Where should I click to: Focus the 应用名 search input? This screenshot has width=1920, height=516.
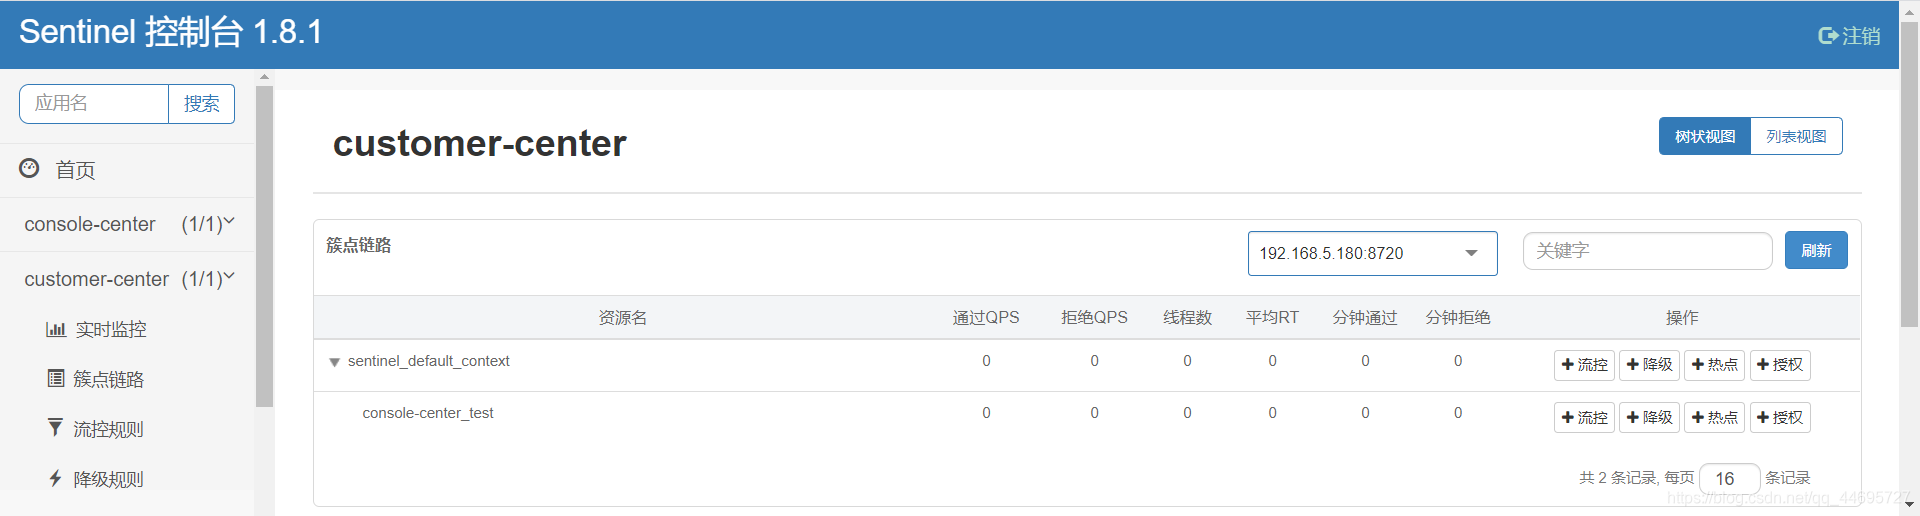tap(94, 104)
